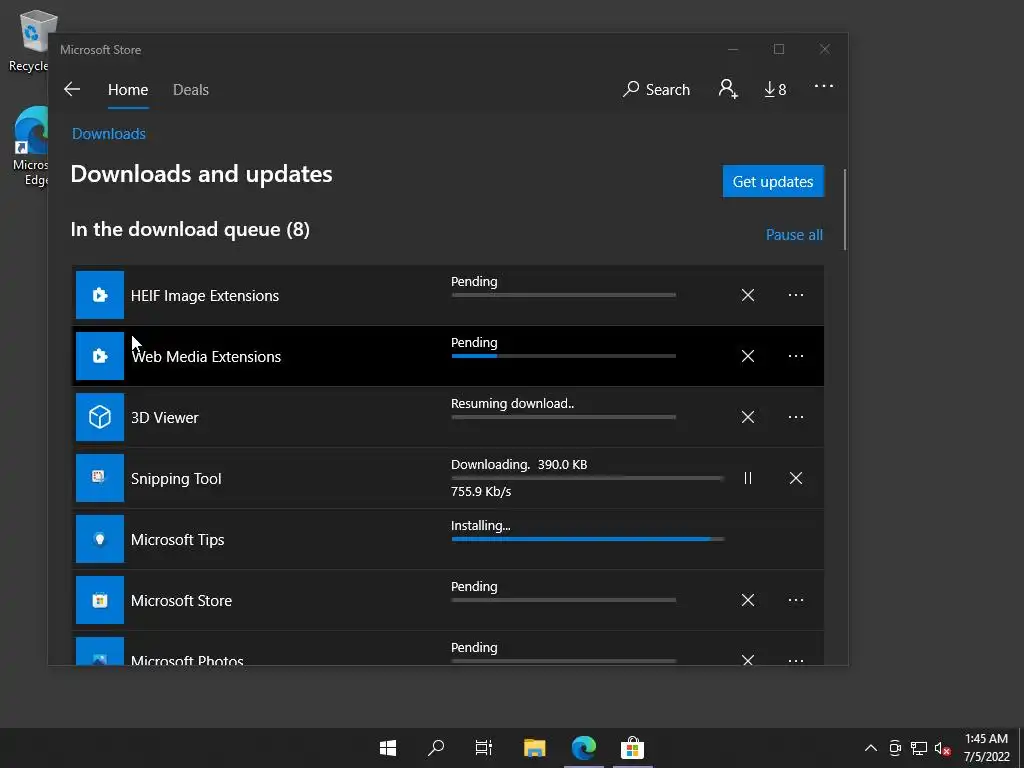
Task: Go back with the arrow icon
Action: (x=72, y=89)
